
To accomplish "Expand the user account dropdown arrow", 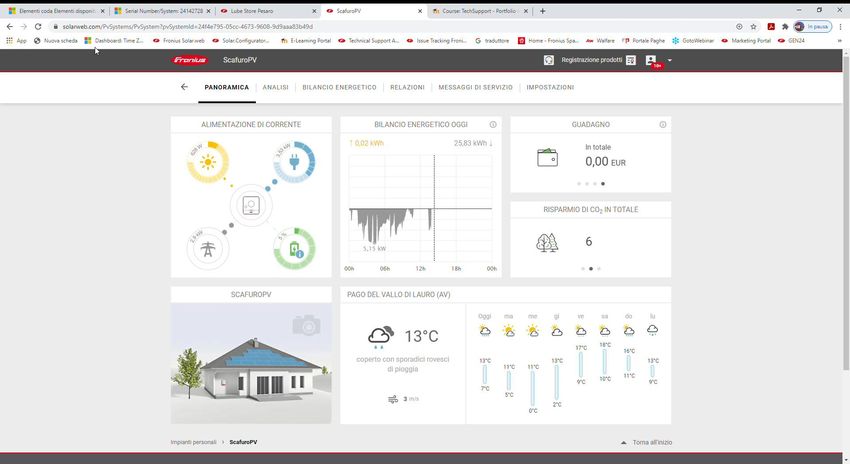I will pyautogui.click(x=670, y=60).
